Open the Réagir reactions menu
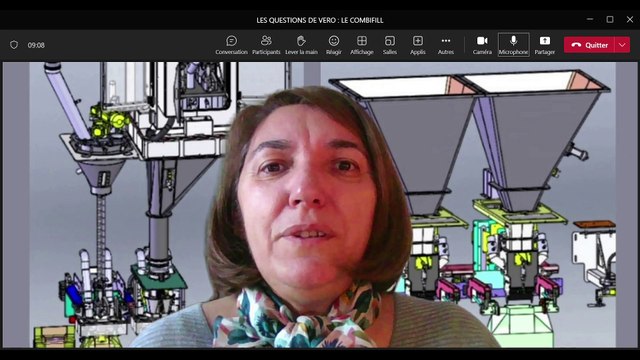This screenshot has width=640, height=360. point(334,45)
